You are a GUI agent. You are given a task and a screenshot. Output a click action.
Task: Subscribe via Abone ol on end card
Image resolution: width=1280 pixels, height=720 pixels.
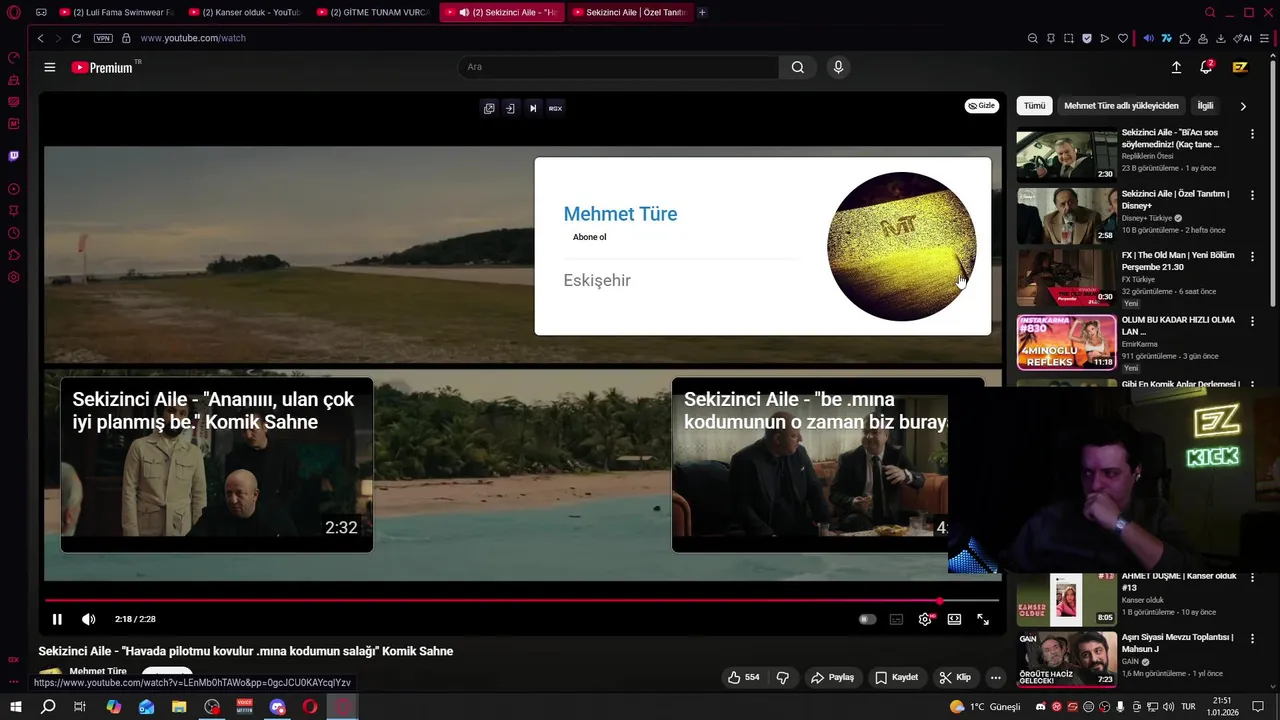pos(589,237)
